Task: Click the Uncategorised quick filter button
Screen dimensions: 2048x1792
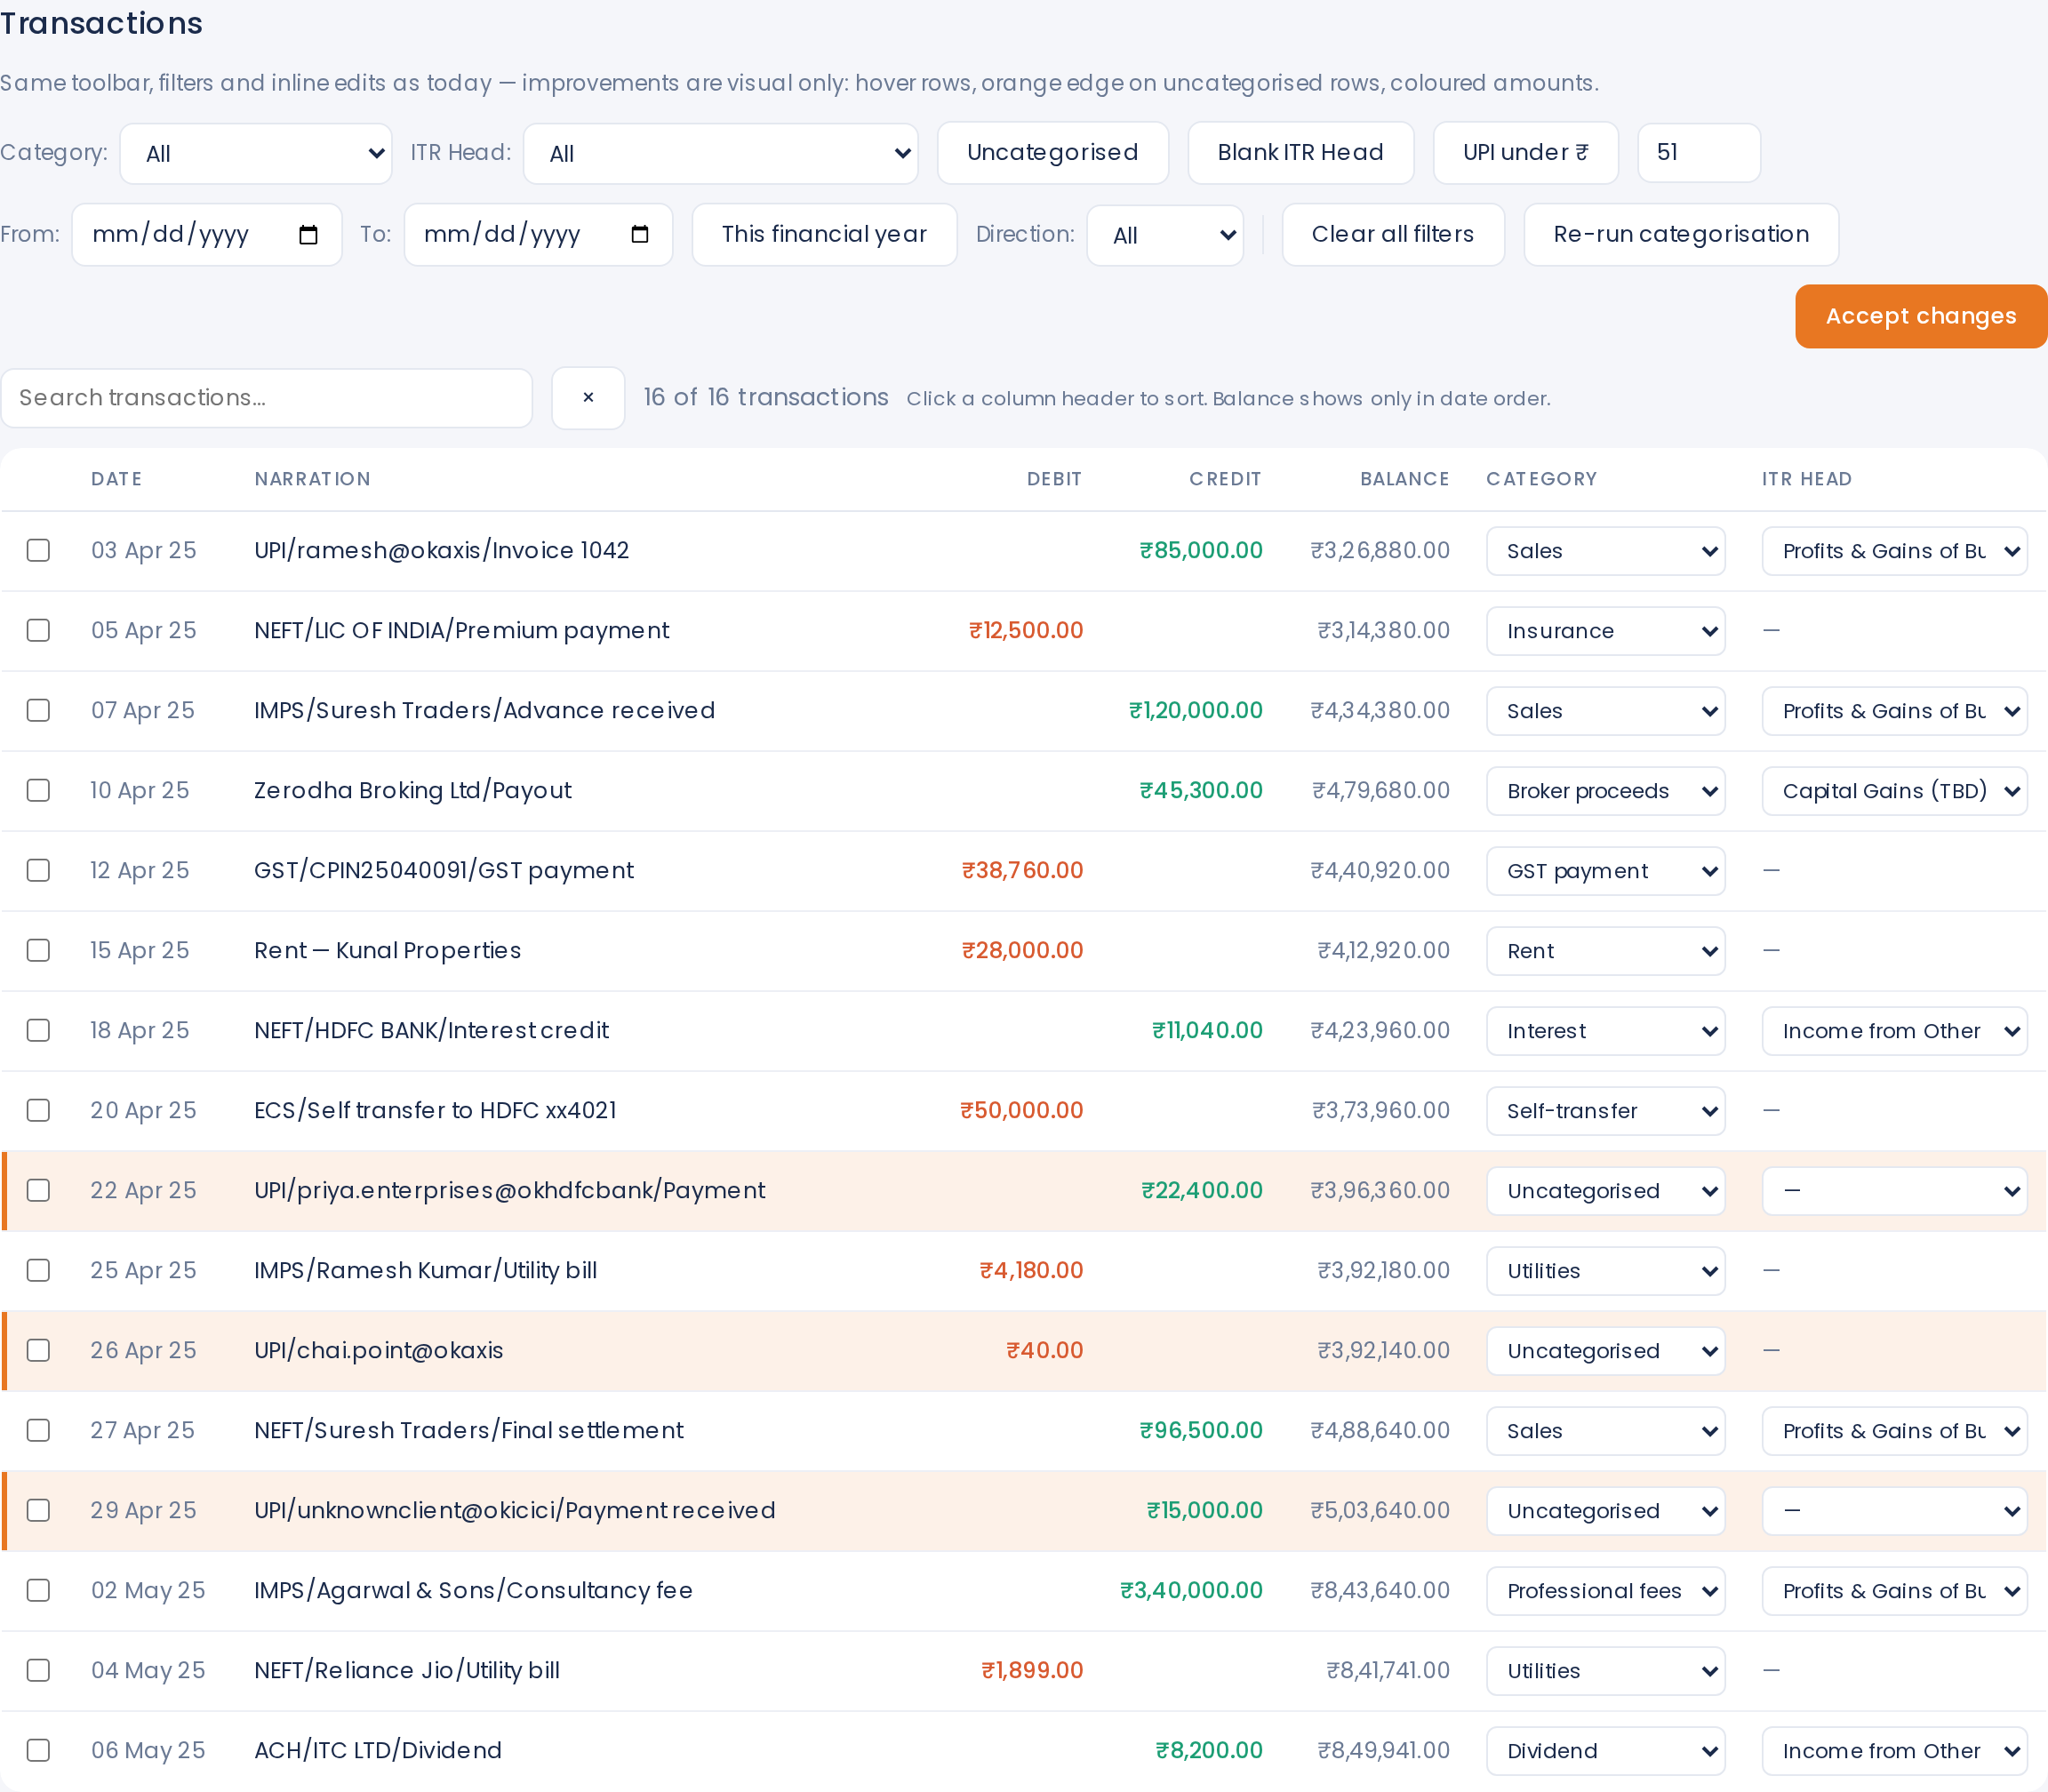Action: tap(1053, 153)
